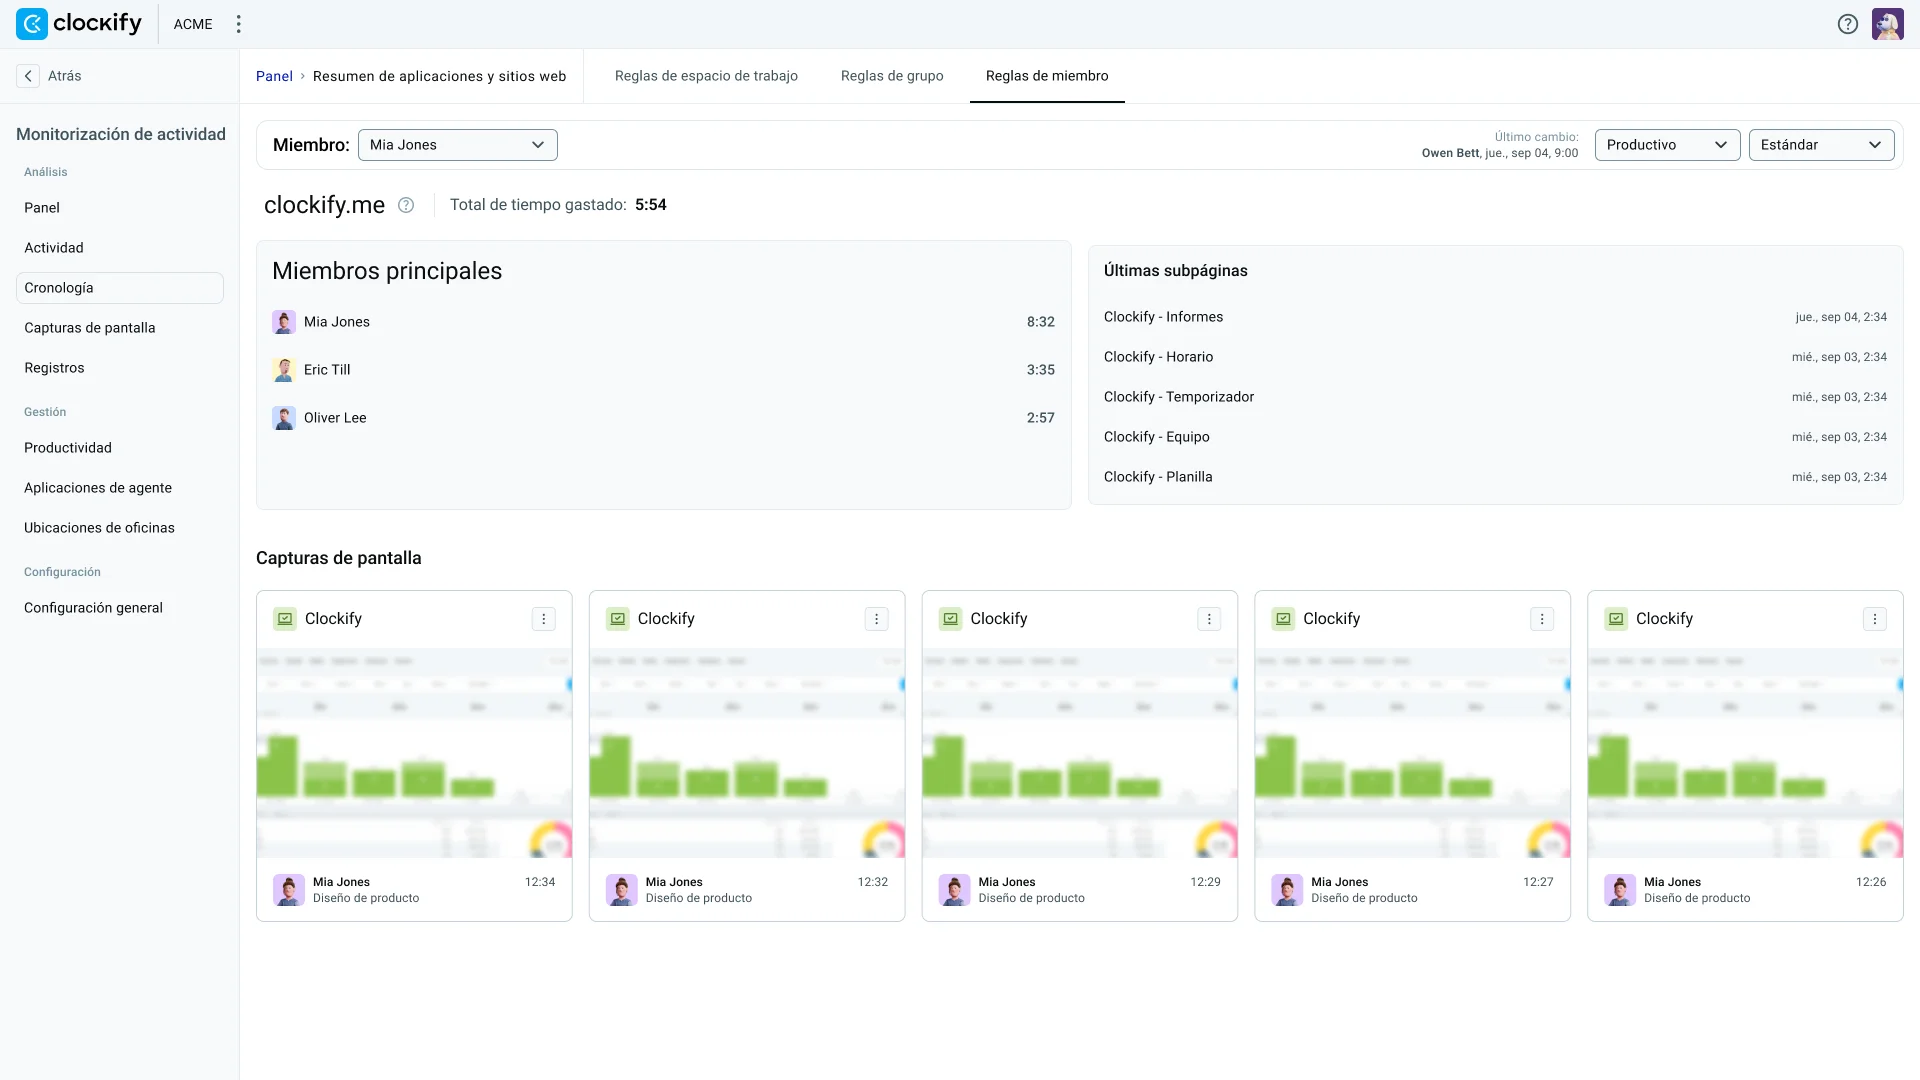Click Eric Till's avatar
Viewport: 1920px width, 1080px height.
284,370
